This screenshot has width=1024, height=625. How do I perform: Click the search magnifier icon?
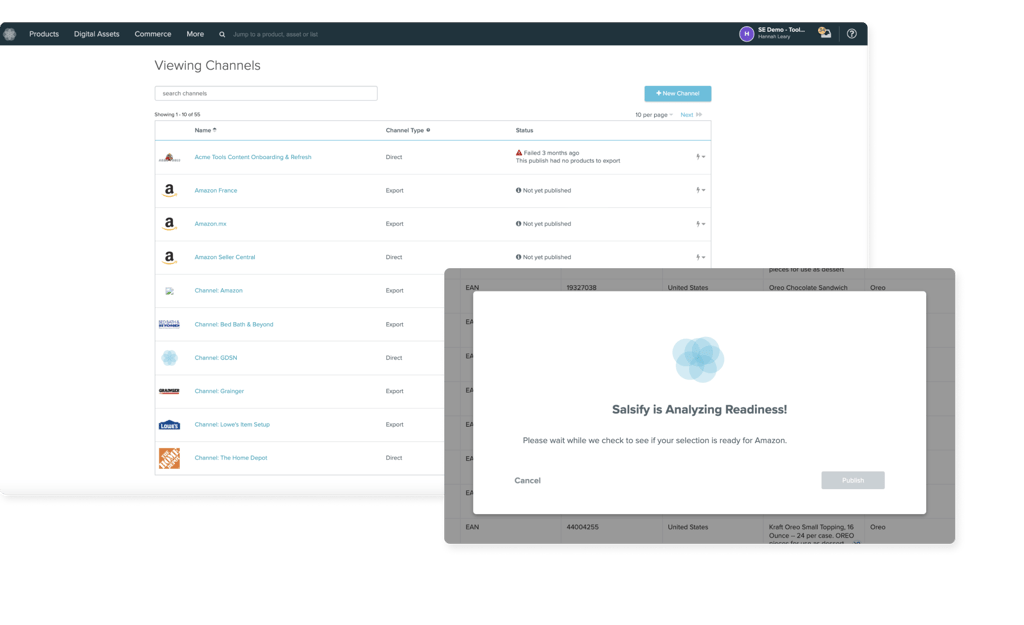[222, 35]
